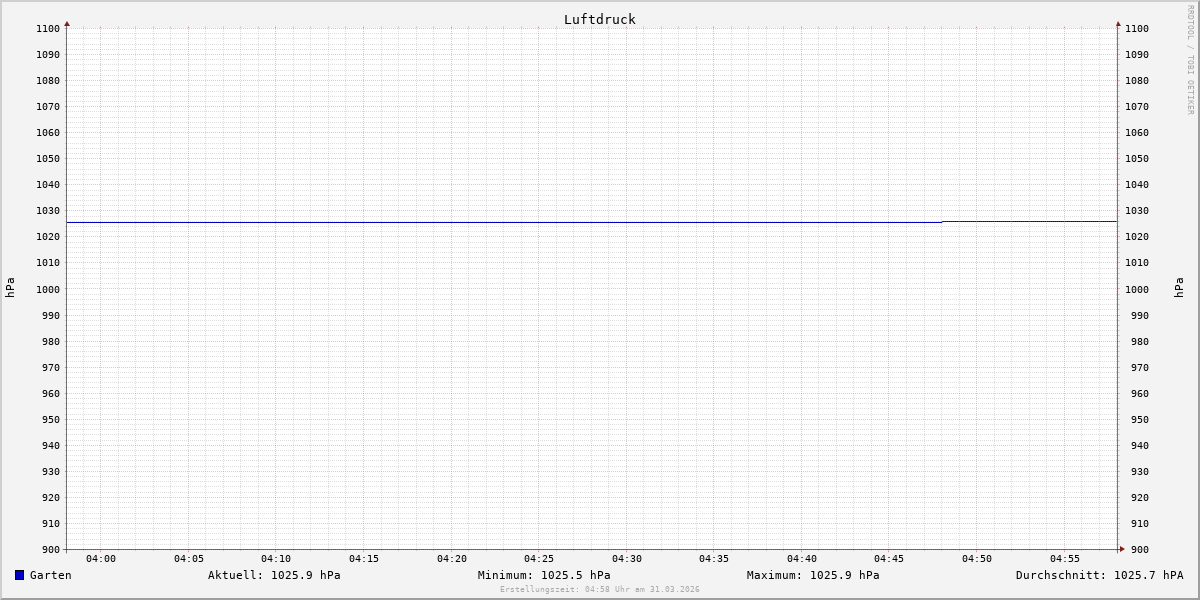Click the 04:50 time axis label
The width and height of the screenshot is (1200, 600).
coord(977,559)
